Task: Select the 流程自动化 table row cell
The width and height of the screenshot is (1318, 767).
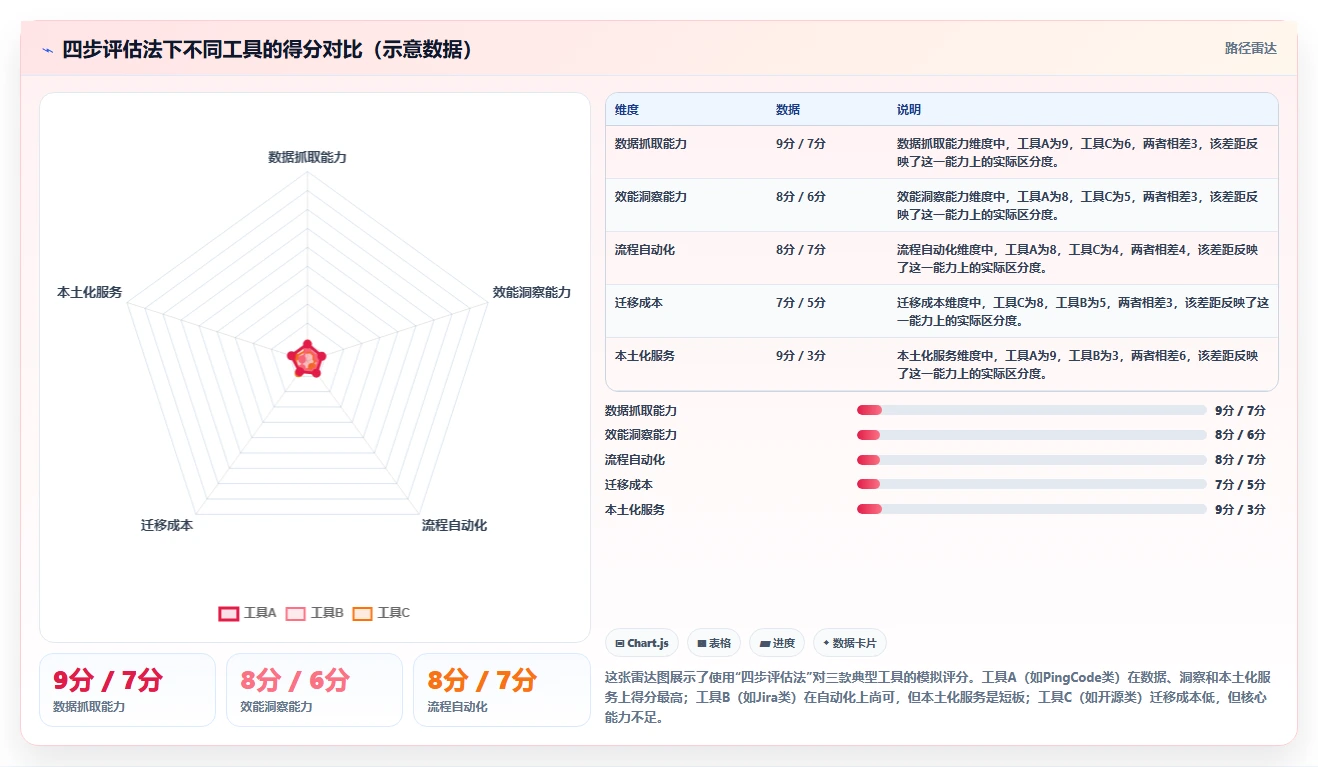Action: tap(645, 250)
